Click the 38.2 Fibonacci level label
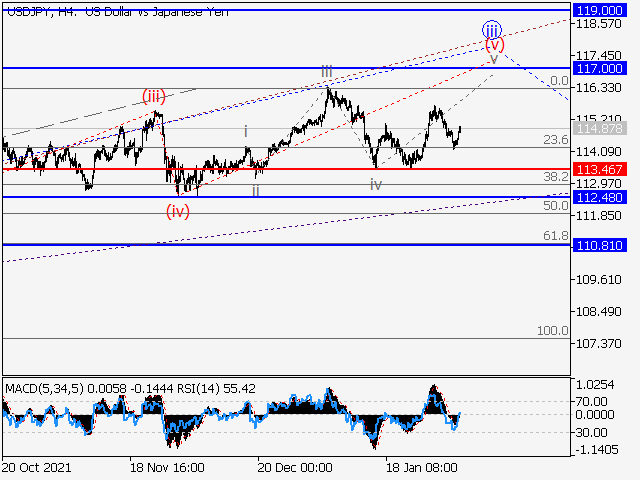 (556, 177)
